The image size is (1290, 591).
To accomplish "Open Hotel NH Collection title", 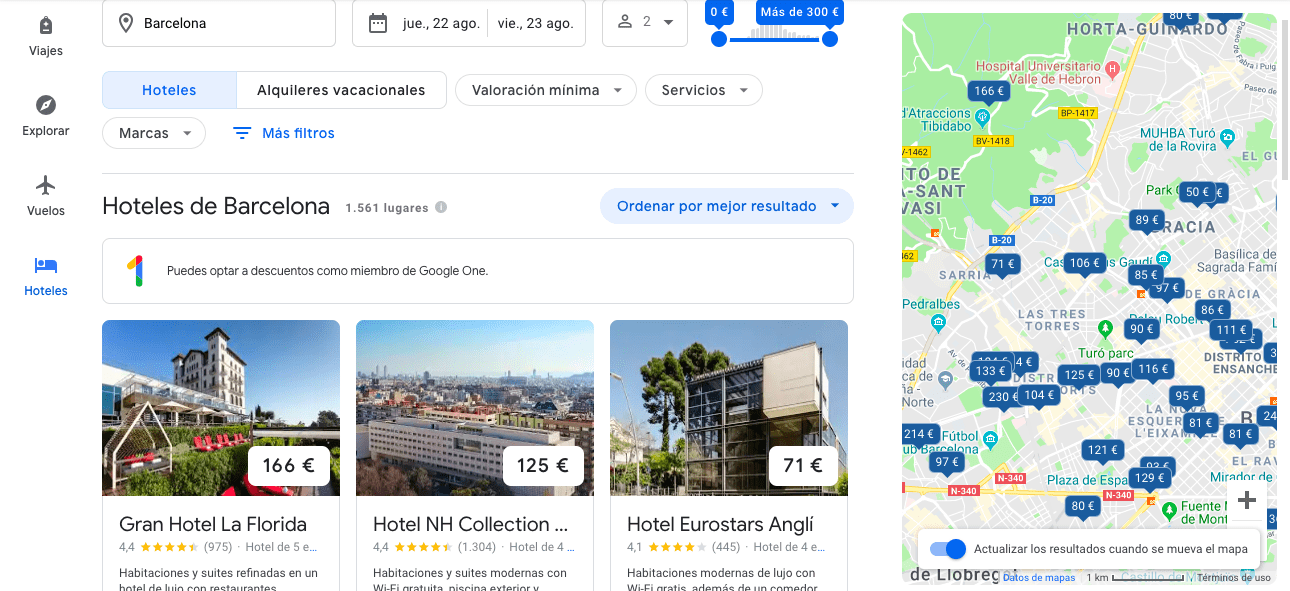I will [x=470, y=524].
